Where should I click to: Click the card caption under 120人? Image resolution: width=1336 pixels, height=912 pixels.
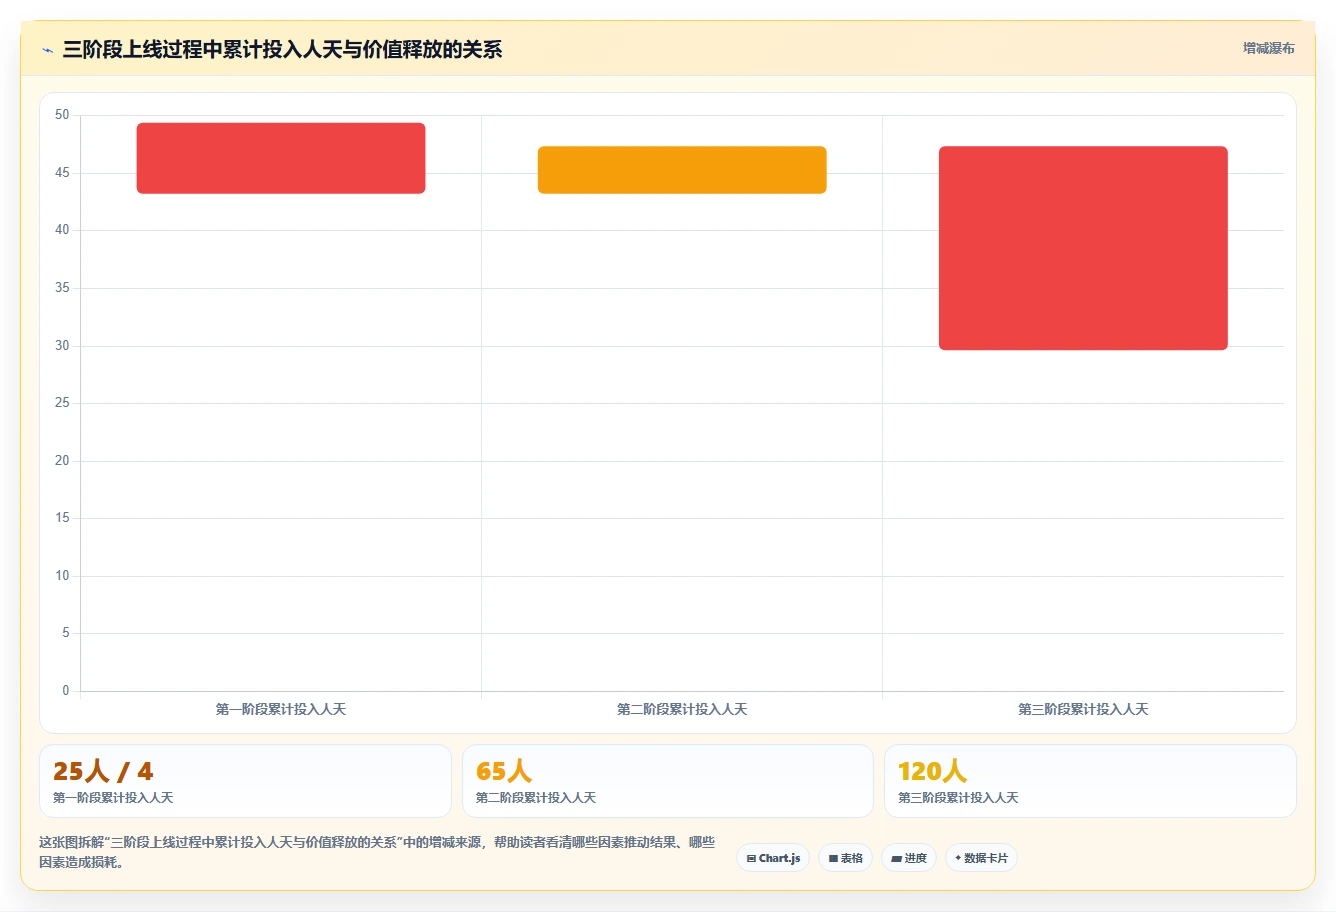coord(958,798)
